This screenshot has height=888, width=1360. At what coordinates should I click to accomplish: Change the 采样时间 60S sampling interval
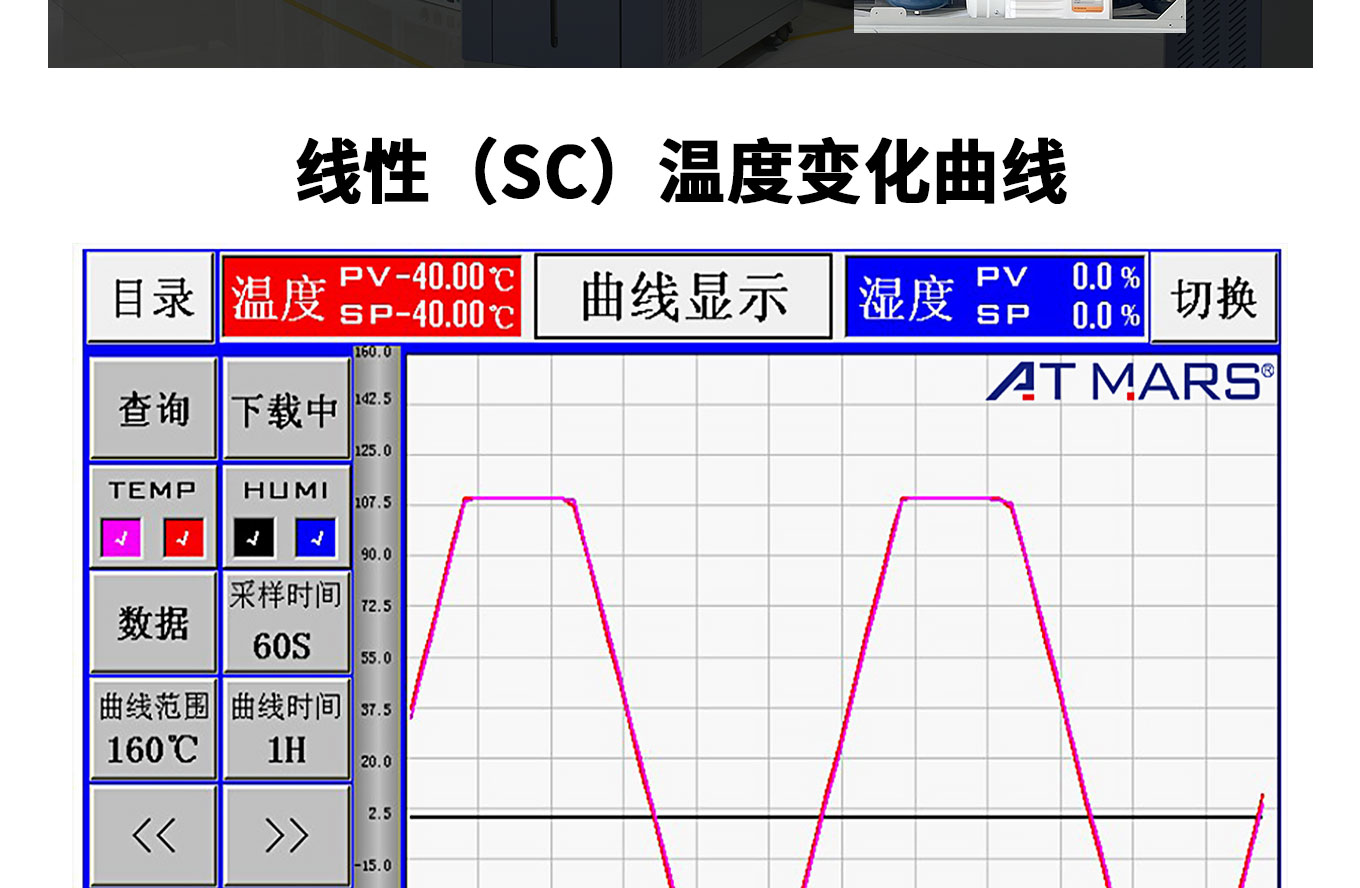[286, 622]
